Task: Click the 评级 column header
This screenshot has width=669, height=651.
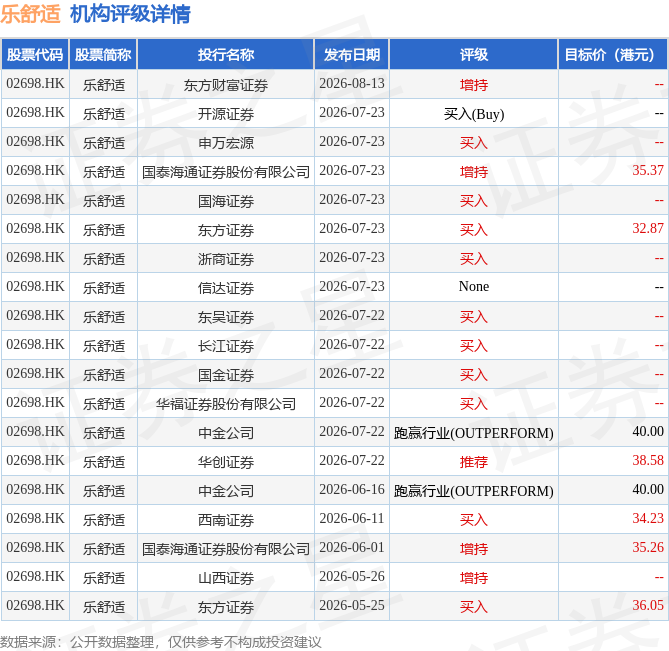Action: [x=474, y=55]
